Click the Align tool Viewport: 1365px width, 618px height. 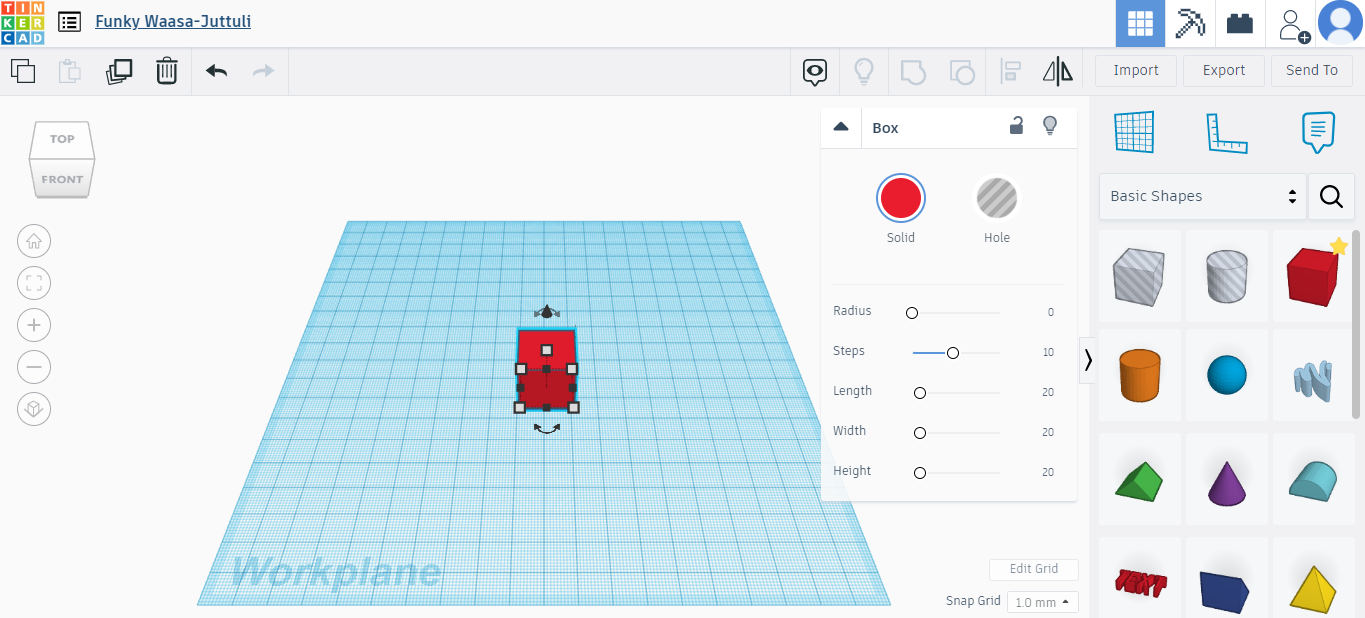[x=1011, y=71]
